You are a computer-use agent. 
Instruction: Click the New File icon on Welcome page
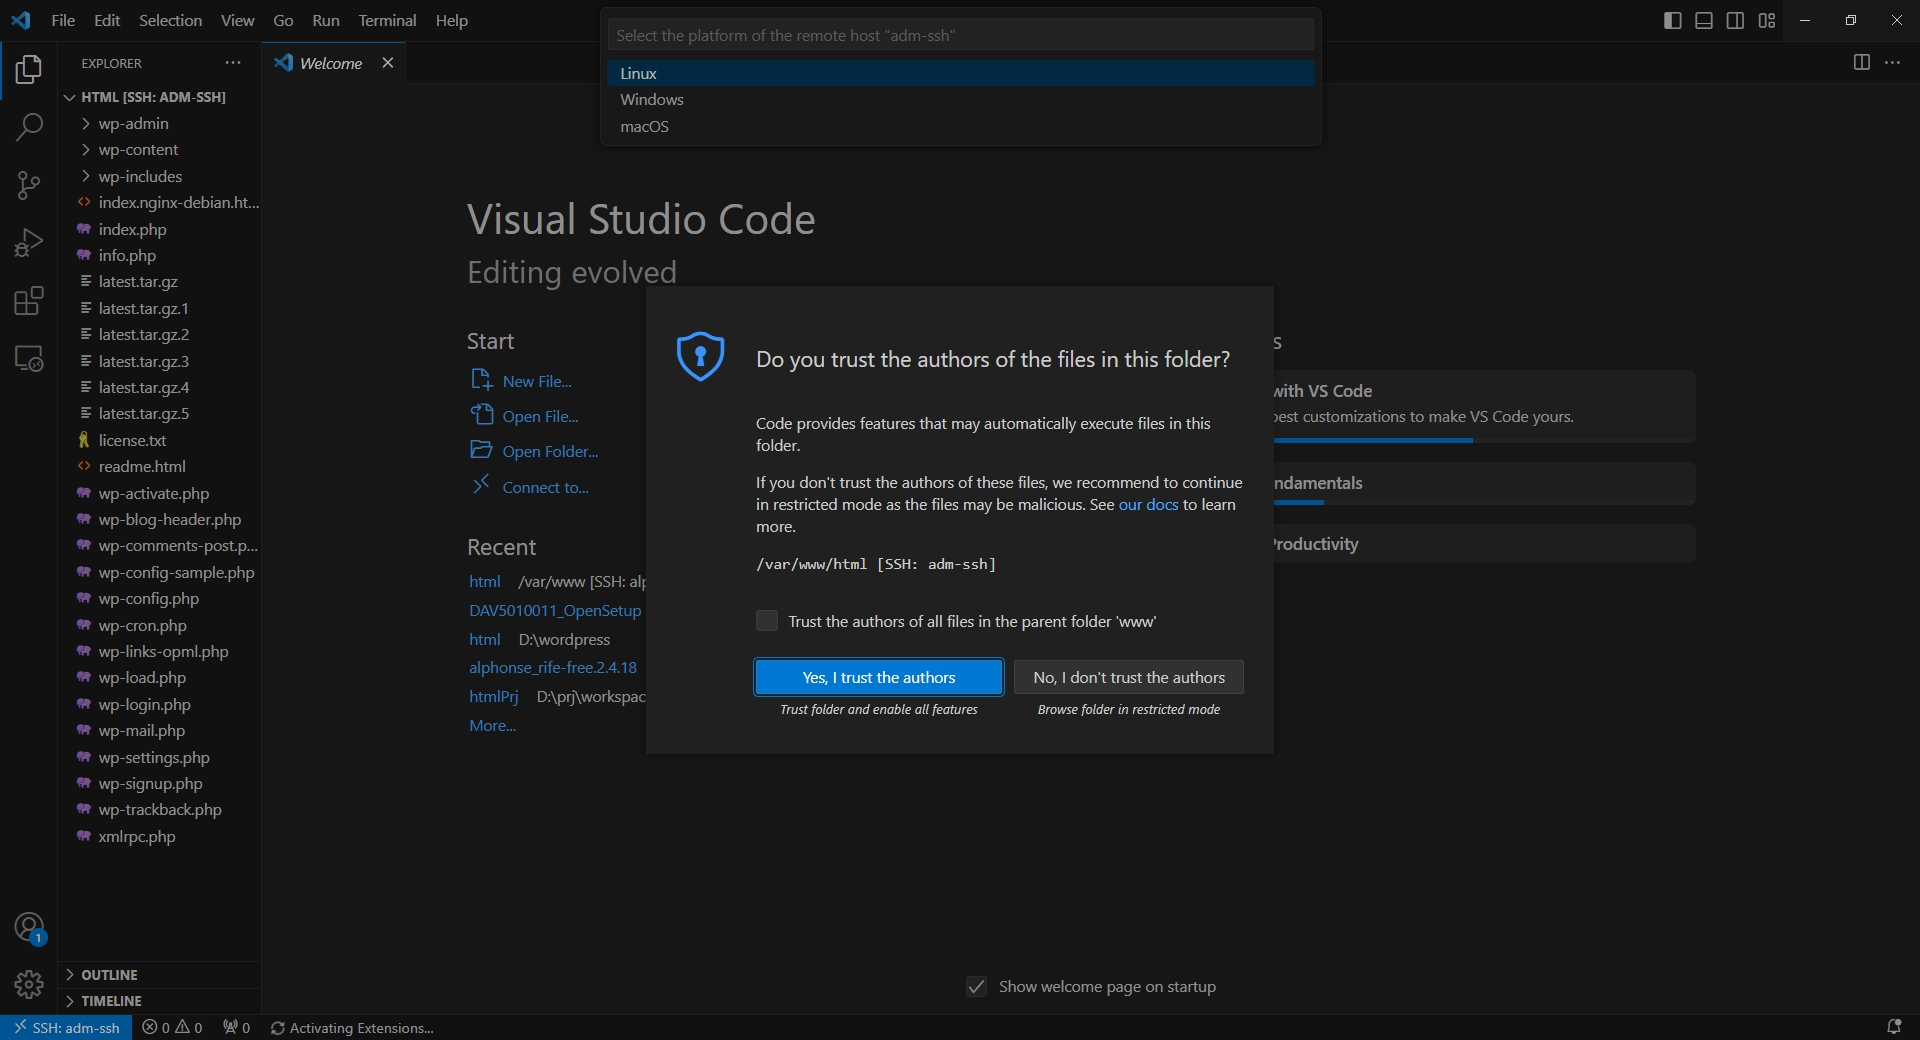(x=481, y=380)
